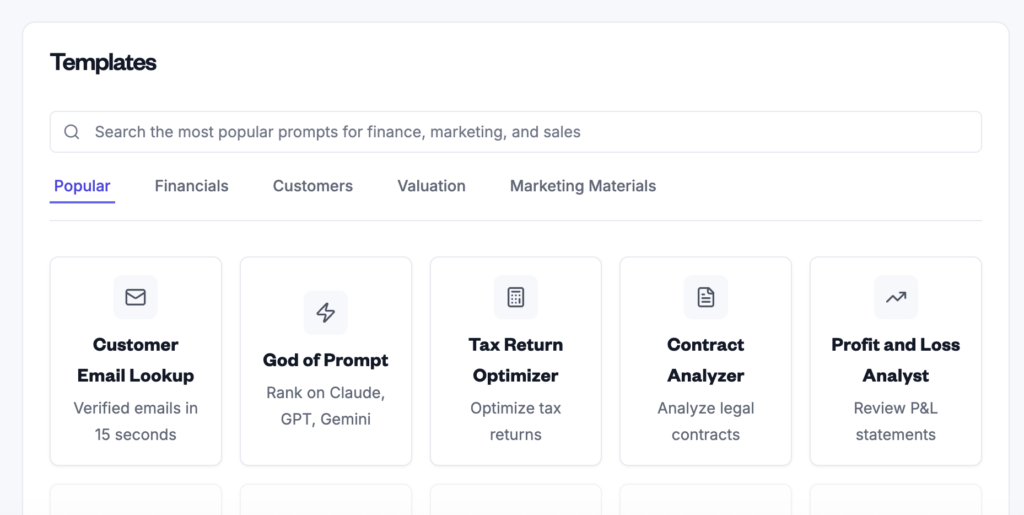Go to the Marketing Materials tab
The height and width of the screenshot is (515, 1024).
coord(583,186)
